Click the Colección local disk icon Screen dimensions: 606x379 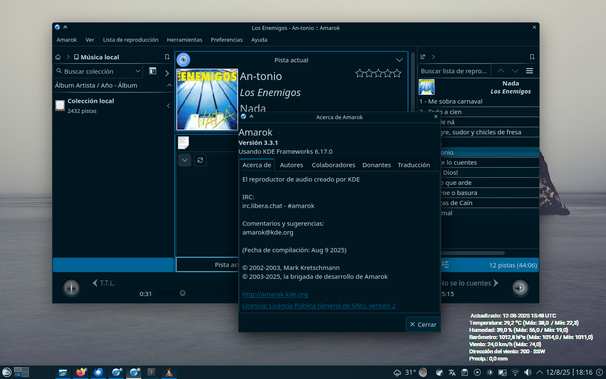coord(60,105)
